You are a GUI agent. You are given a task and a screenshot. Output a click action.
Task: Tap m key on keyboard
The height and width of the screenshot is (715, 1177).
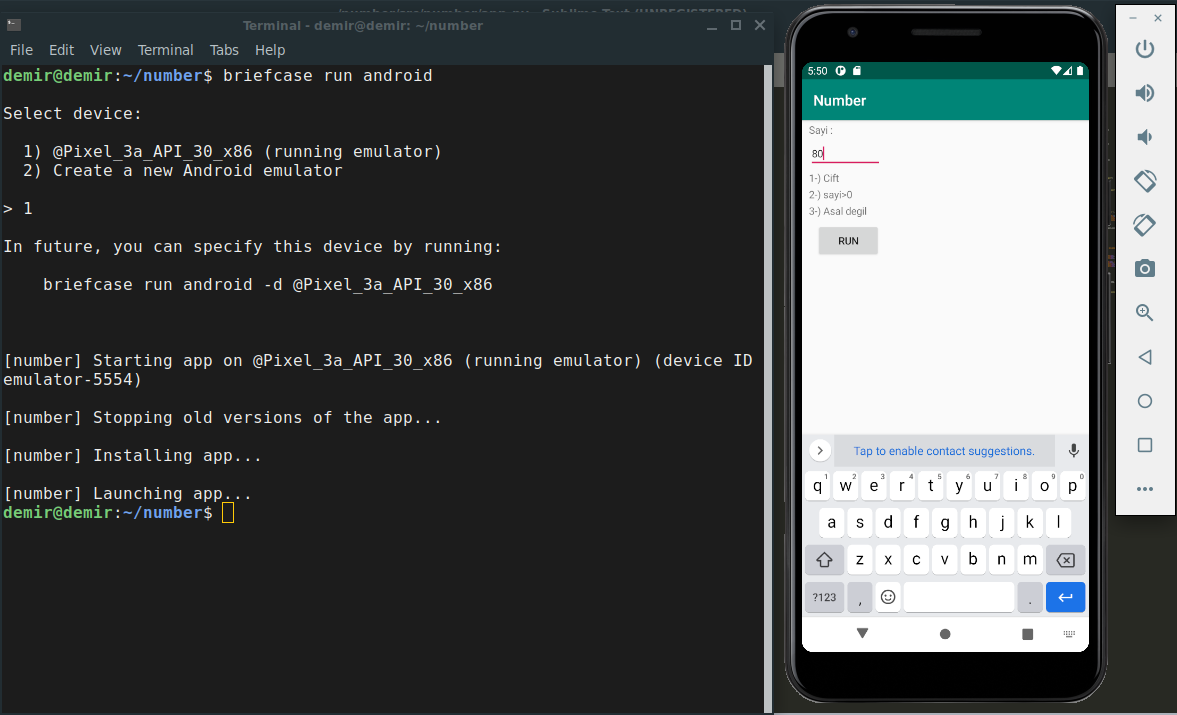pos(1030,560)
